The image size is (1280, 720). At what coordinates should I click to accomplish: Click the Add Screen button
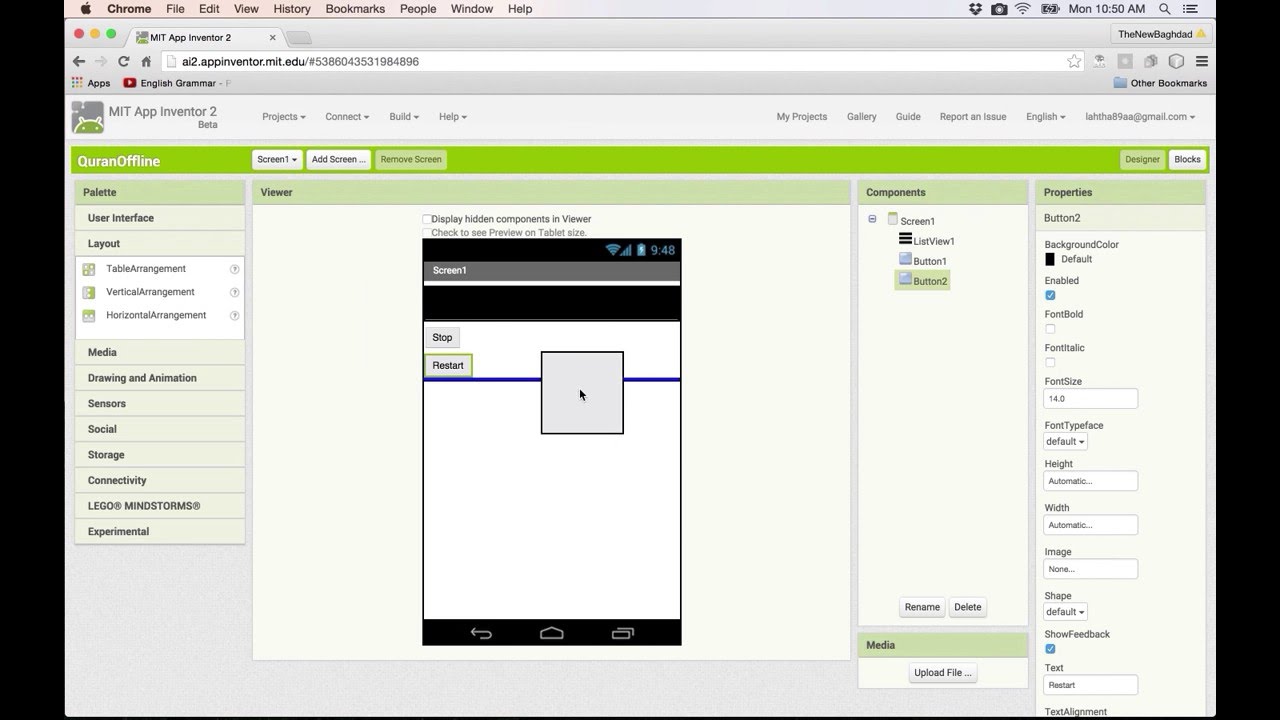click(x=339, y=159)
